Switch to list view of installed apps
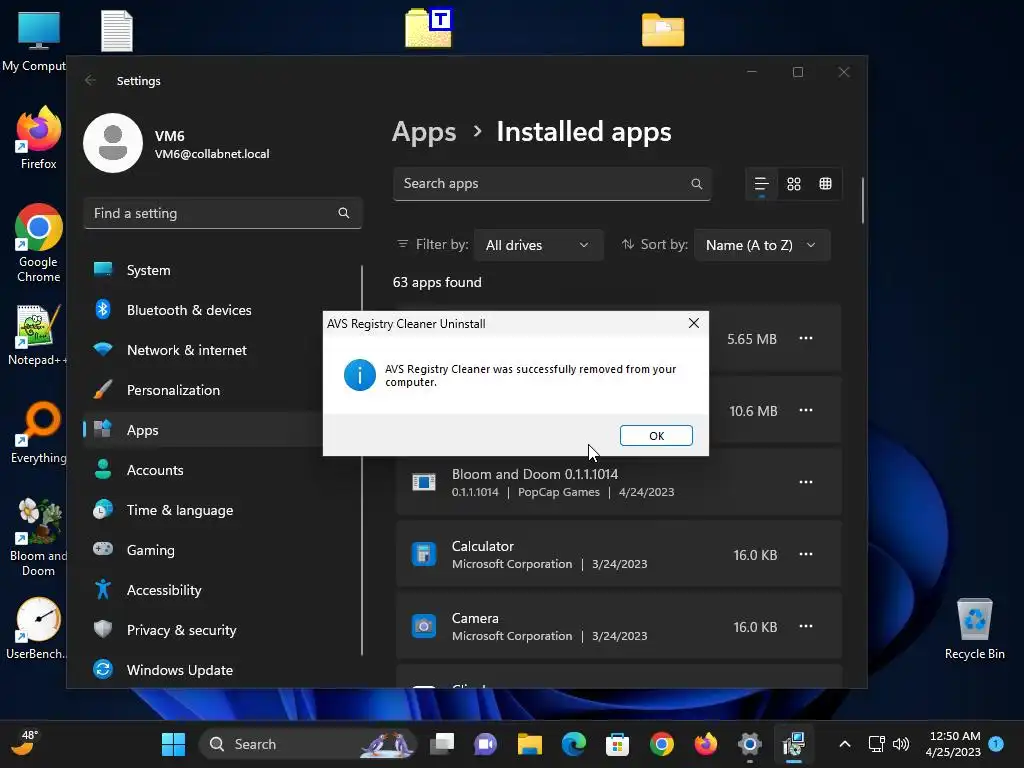 click(761, 184)
